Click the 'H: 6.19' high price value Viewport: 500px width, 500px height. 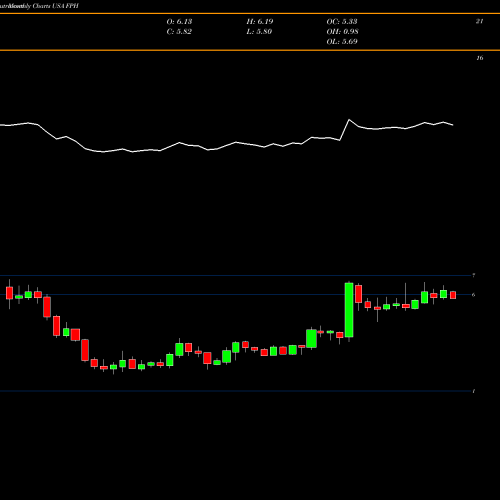click(x=260, y=21)
